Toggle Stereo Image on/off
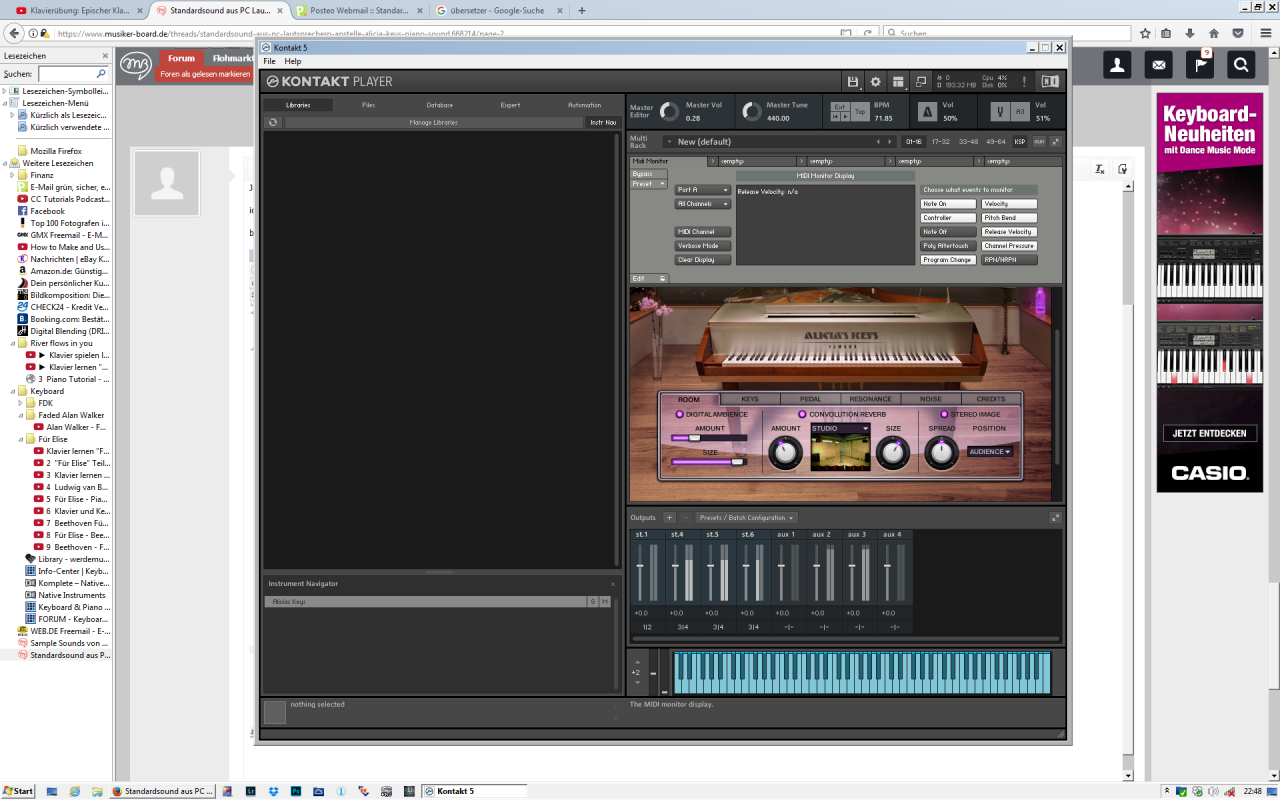 943,414
